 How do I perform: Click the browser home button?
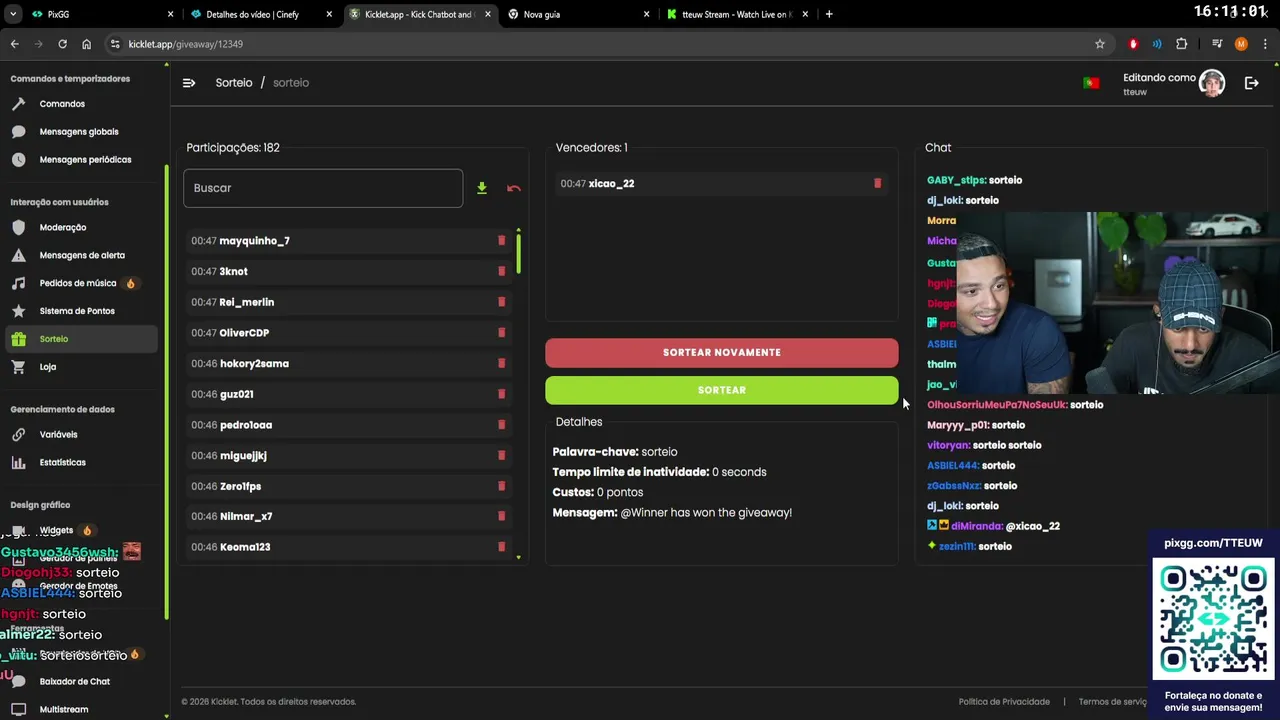87,44
